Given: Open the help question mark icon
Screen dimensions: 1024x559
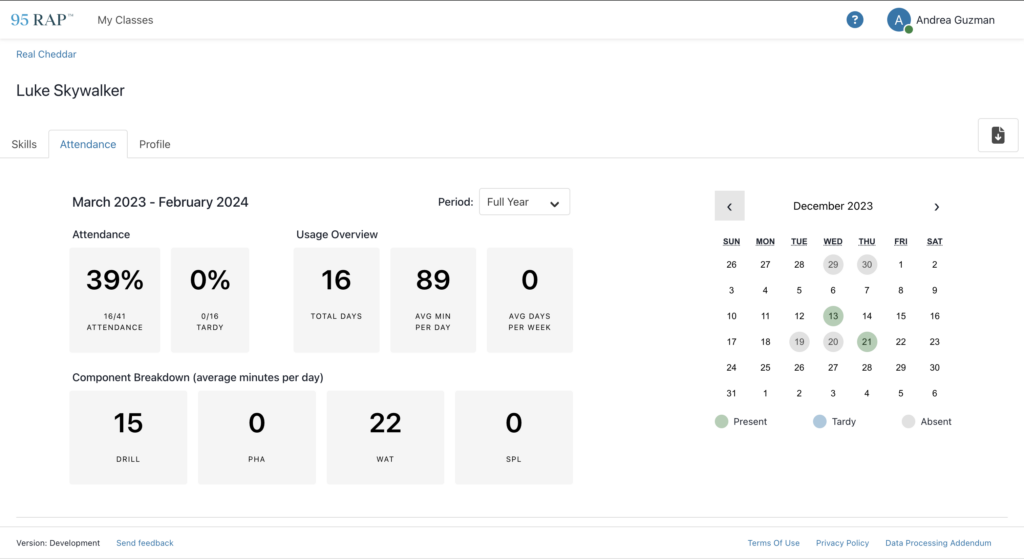Looking at the screenshot, I should (x=854, y=20).
